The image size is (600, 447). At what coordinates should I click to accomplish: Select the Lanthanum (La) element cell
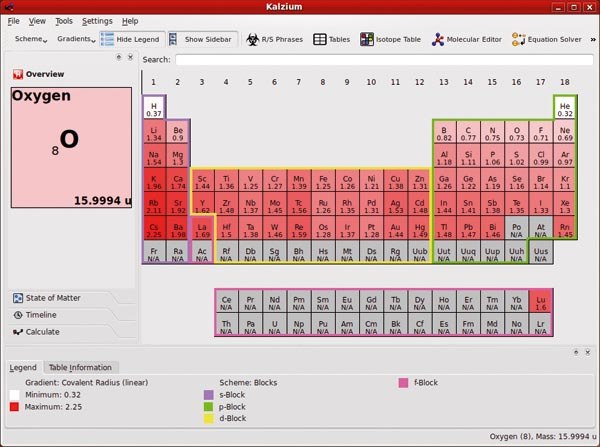[202, 228]
